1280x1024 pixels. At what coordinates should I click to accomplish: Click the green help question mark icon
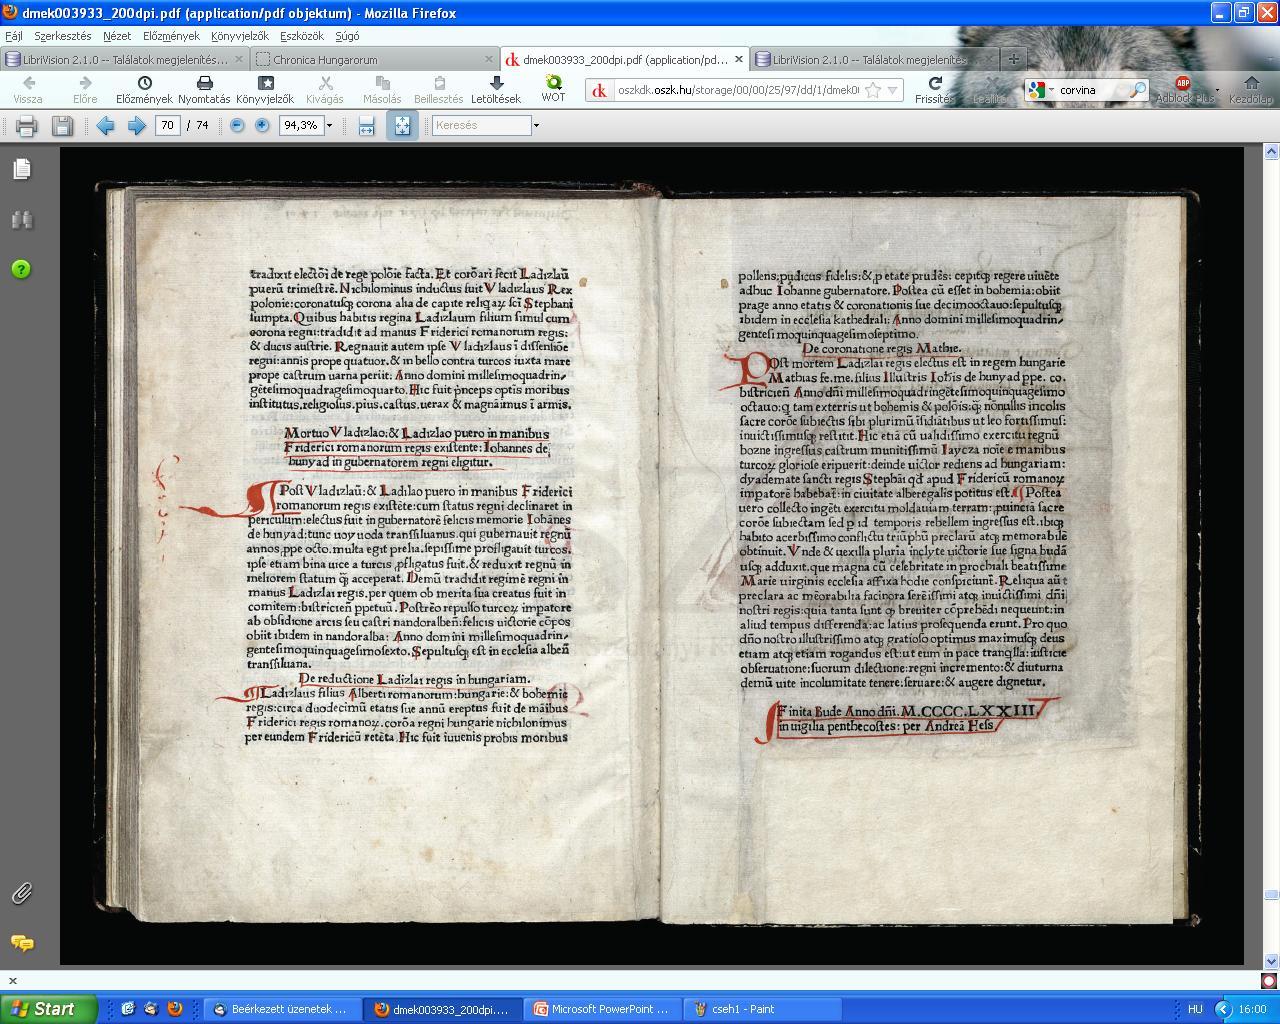(21, 269)
